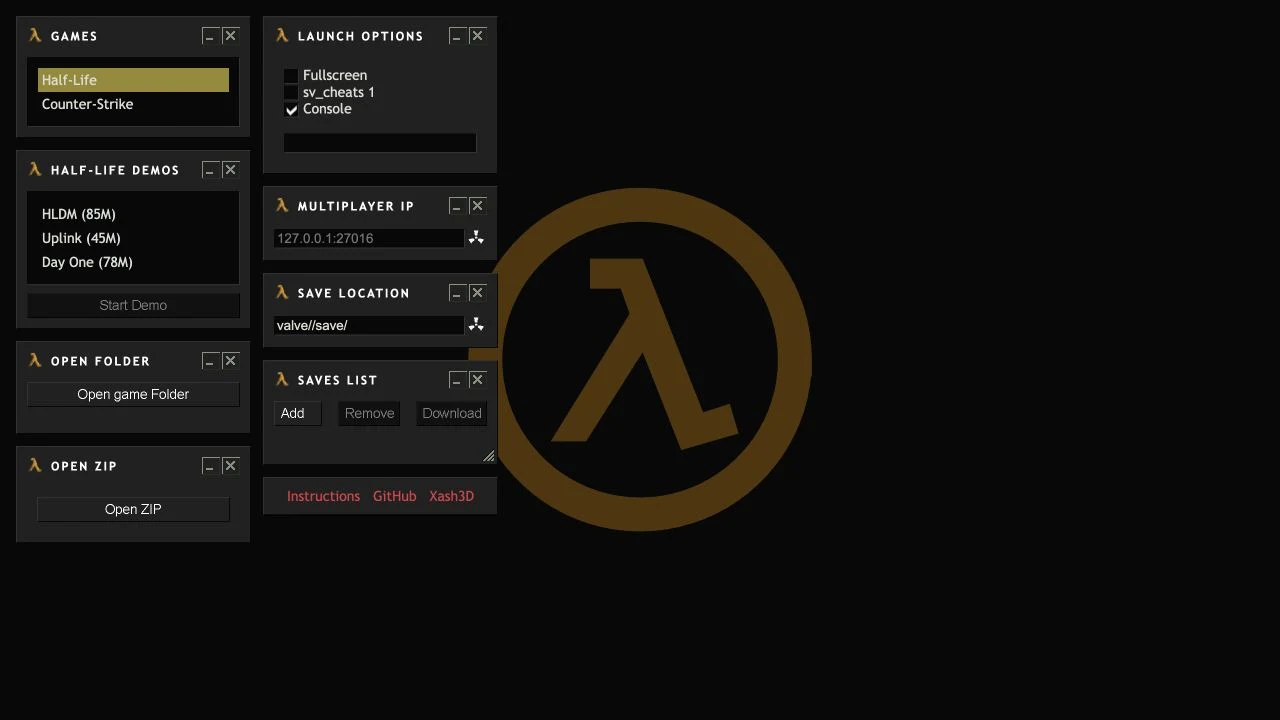
Task: Click the lambda icon on Launch Options panel
Action: pyautogui.click(x=282, y=35)
